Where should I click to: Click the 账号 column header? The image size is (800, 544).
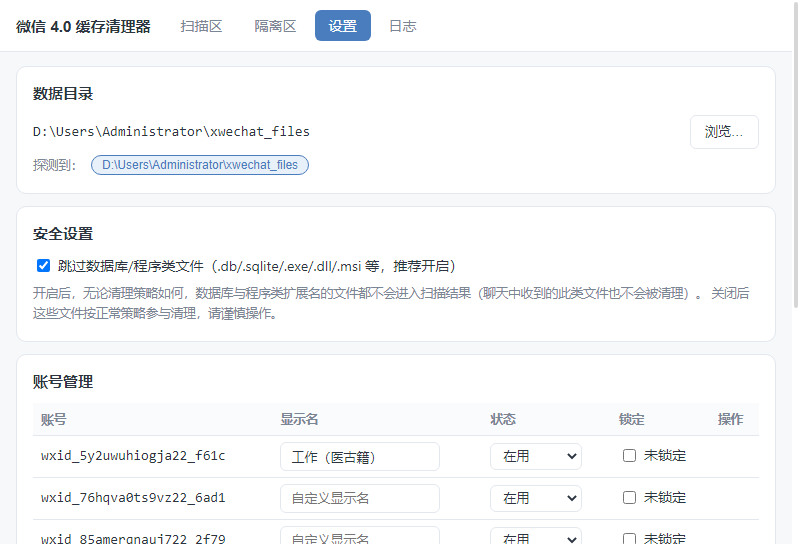click(x=54, y=419)
